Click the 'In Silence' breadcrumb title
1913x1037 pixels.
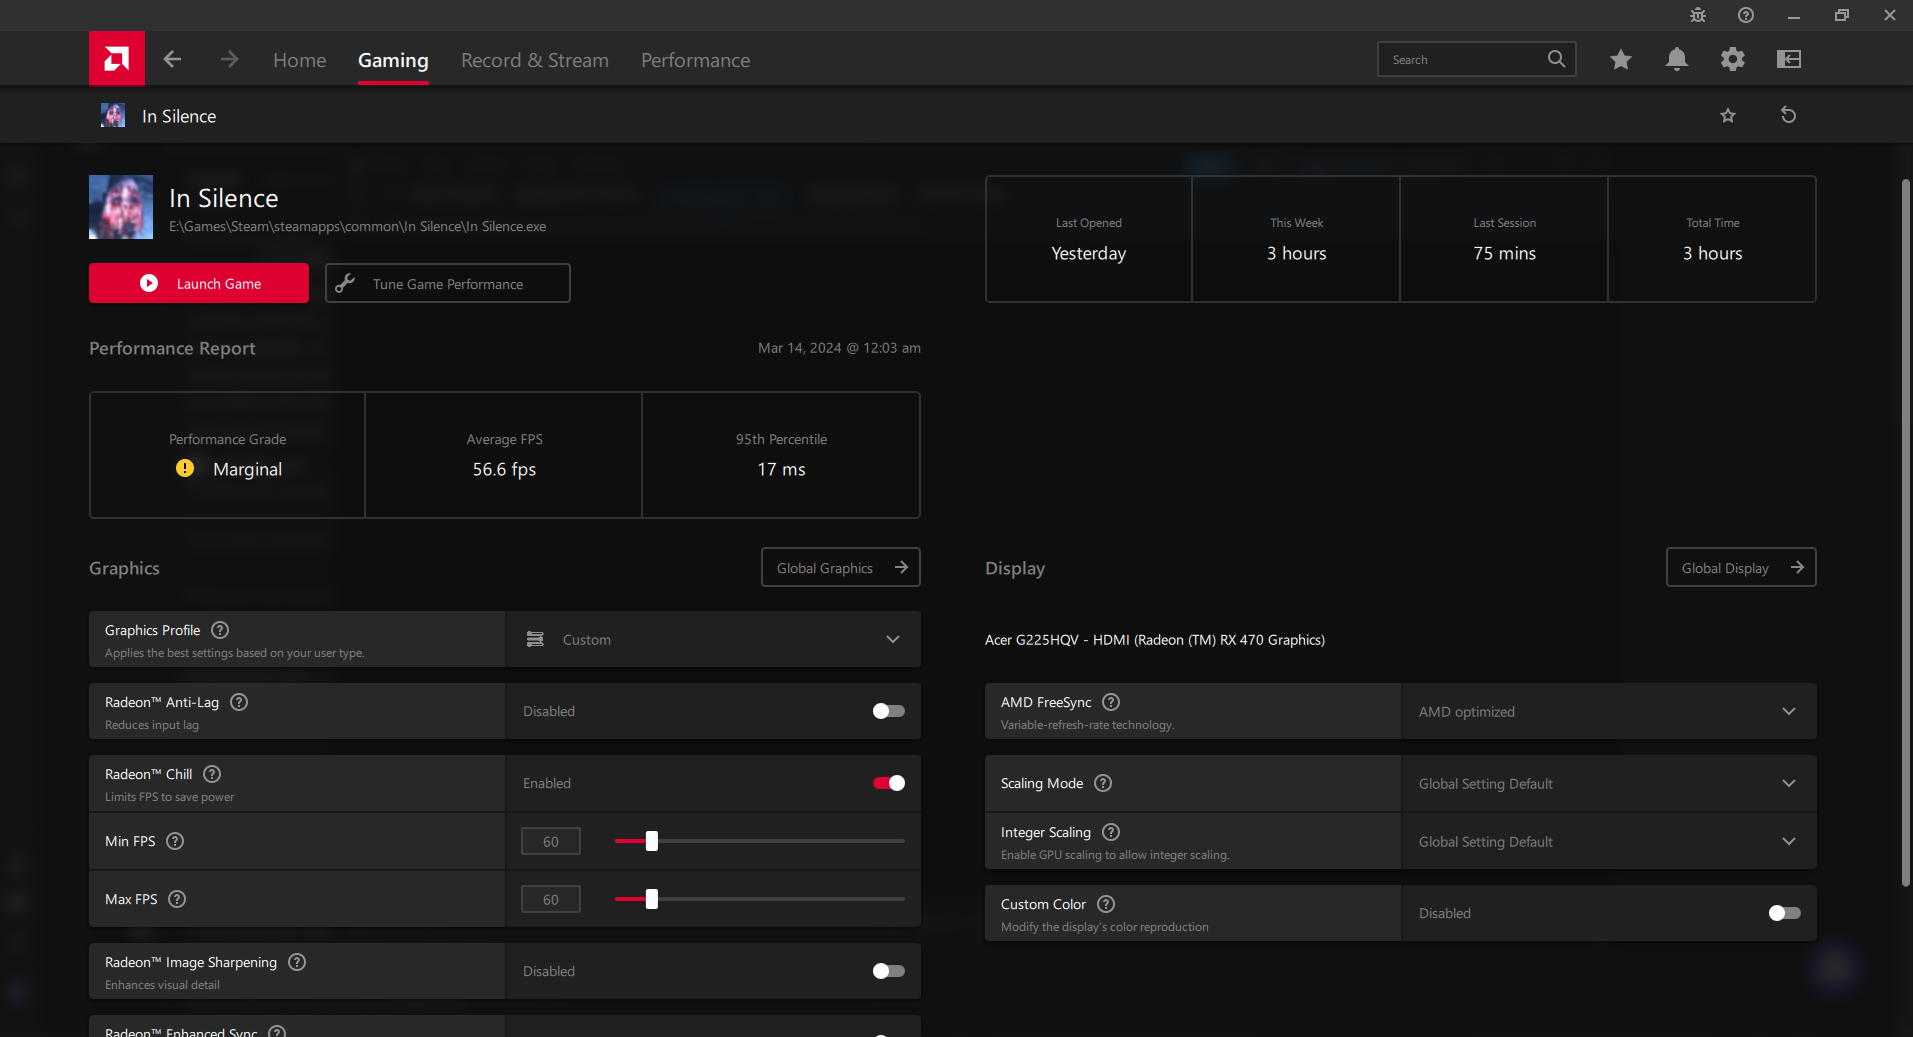coord(179,116)
